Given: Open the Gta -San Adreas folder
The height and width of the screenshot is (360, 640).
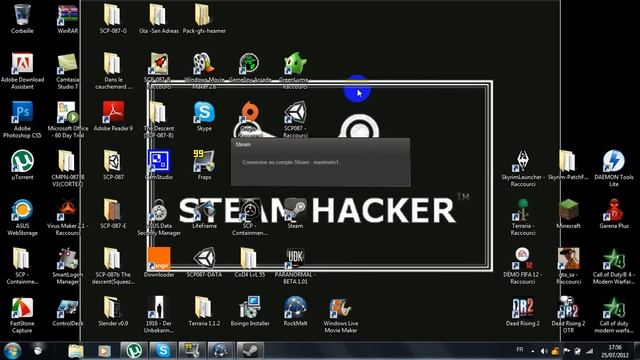Looking at the screenshot, I should click(159, 19).
